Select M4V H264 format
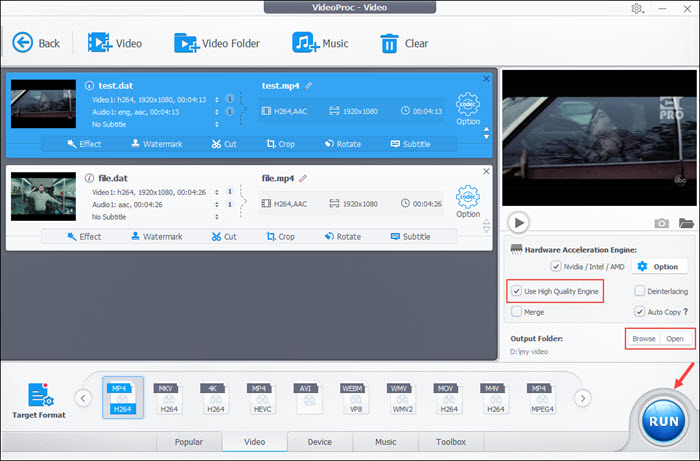The image size is (700, 461). [496, 398]
